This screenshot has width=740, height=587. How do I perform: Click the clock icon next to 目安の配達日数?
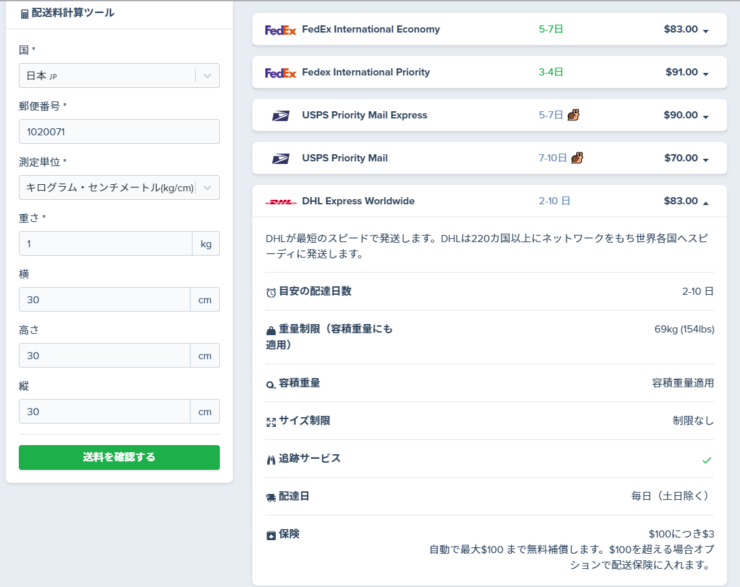[271, 293]
